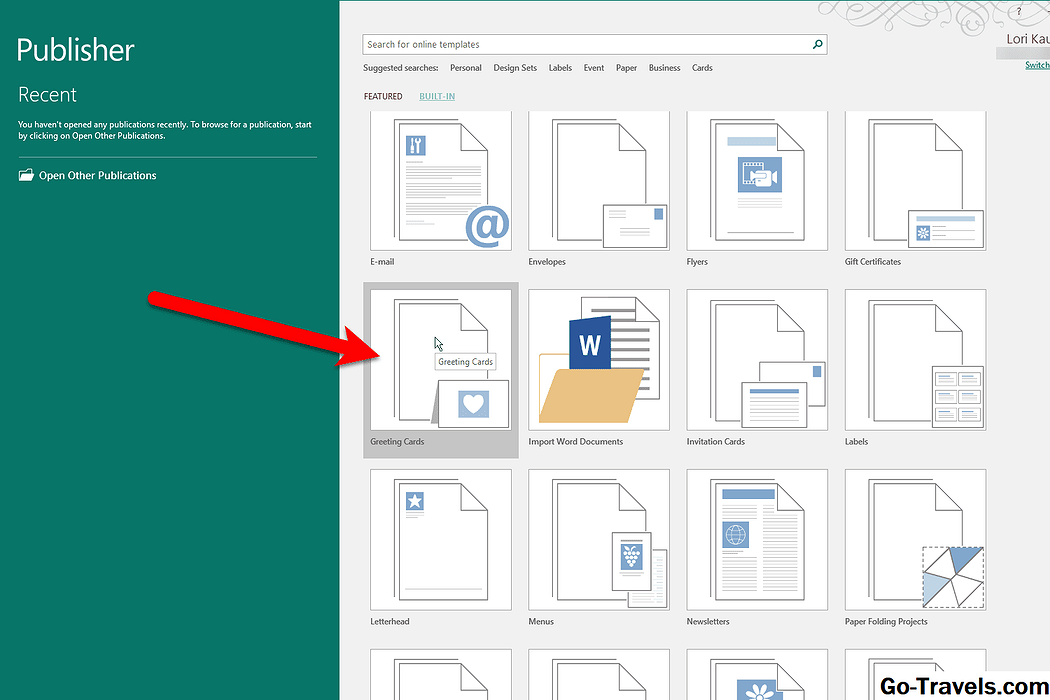Choose the Labels suggested search link
This screenshot has width=1050, height=700.
point(560,68)
